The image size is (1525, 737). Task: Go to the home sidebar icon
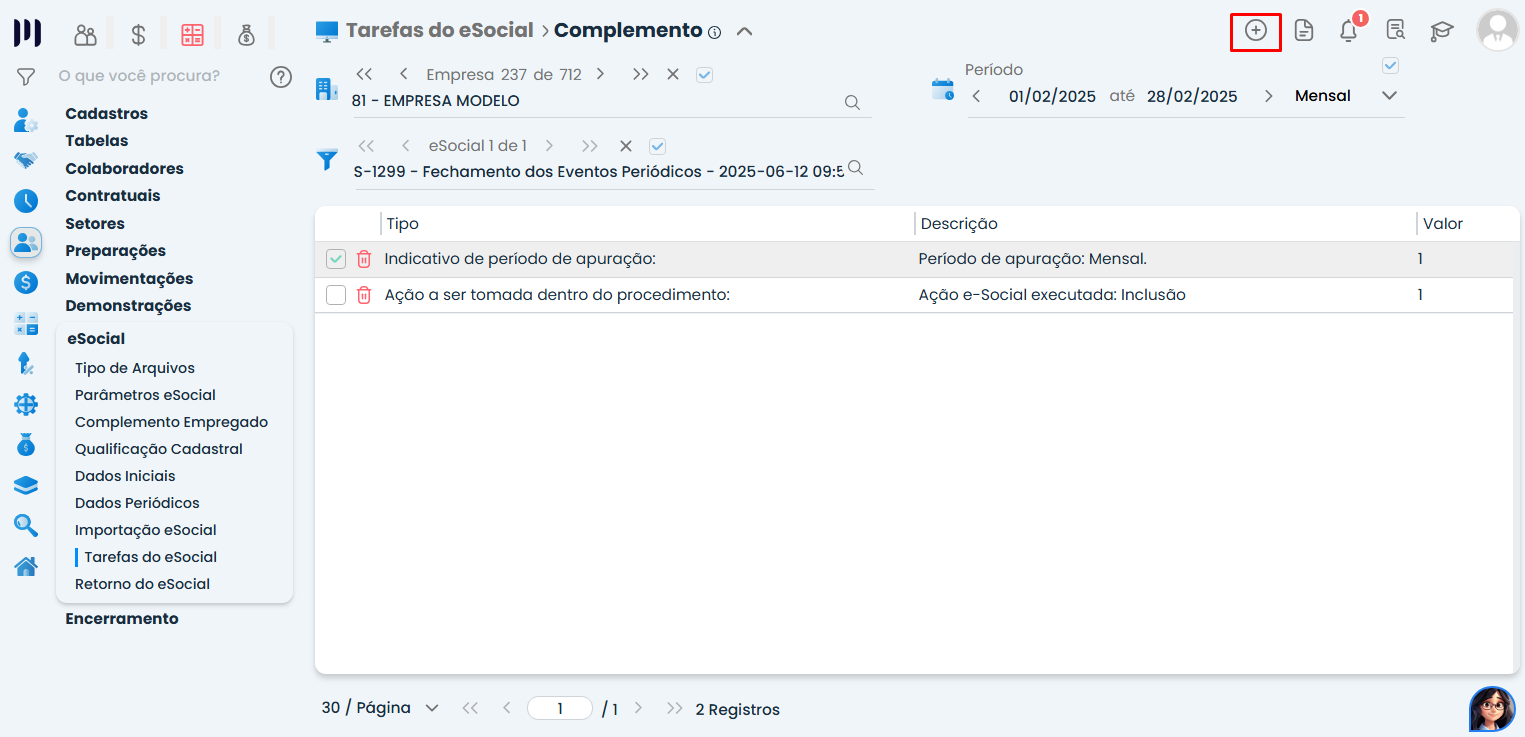click(x=26, y=567)
